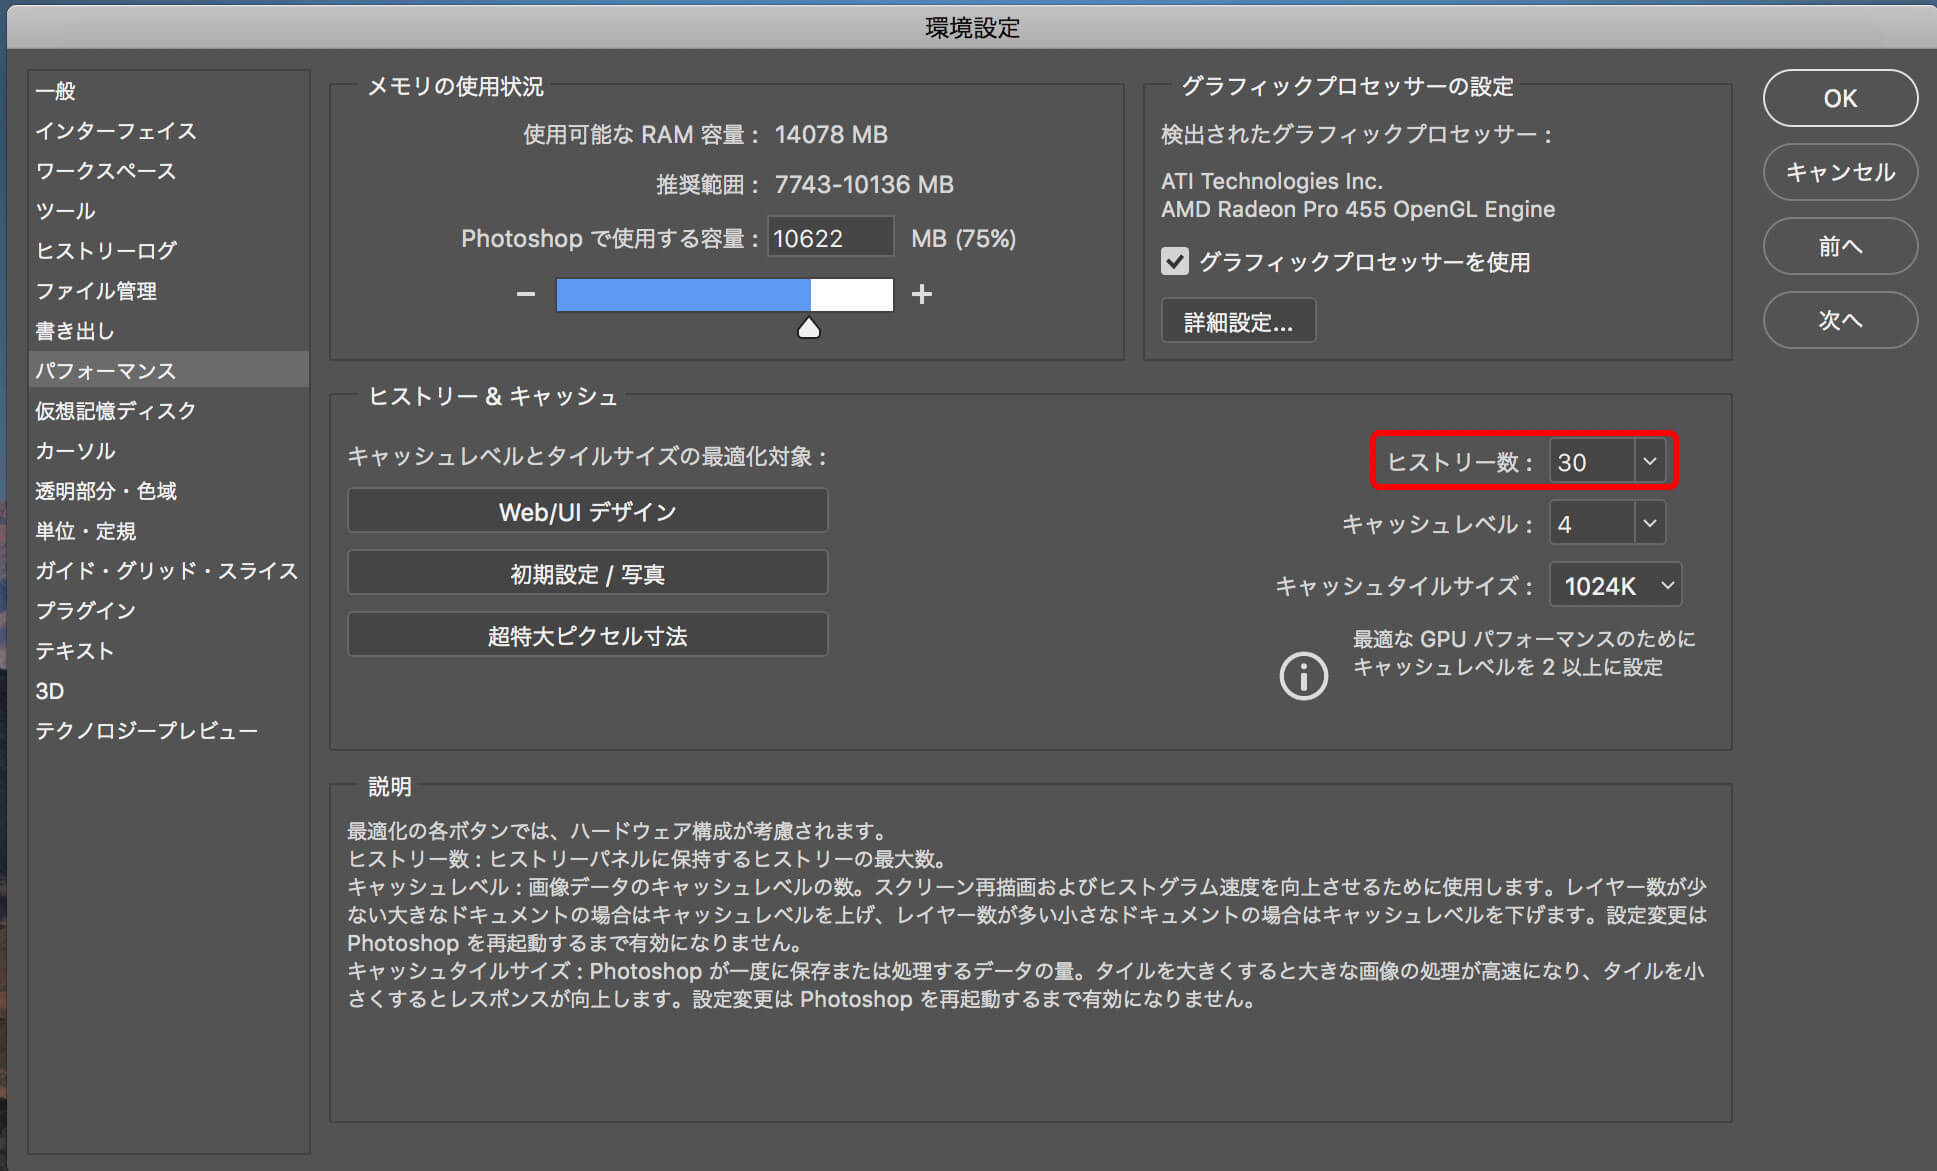Screen dimensions: 1937x1171
Task: Open 詳細設定... for graphics processor
Action: (1238, 322)
